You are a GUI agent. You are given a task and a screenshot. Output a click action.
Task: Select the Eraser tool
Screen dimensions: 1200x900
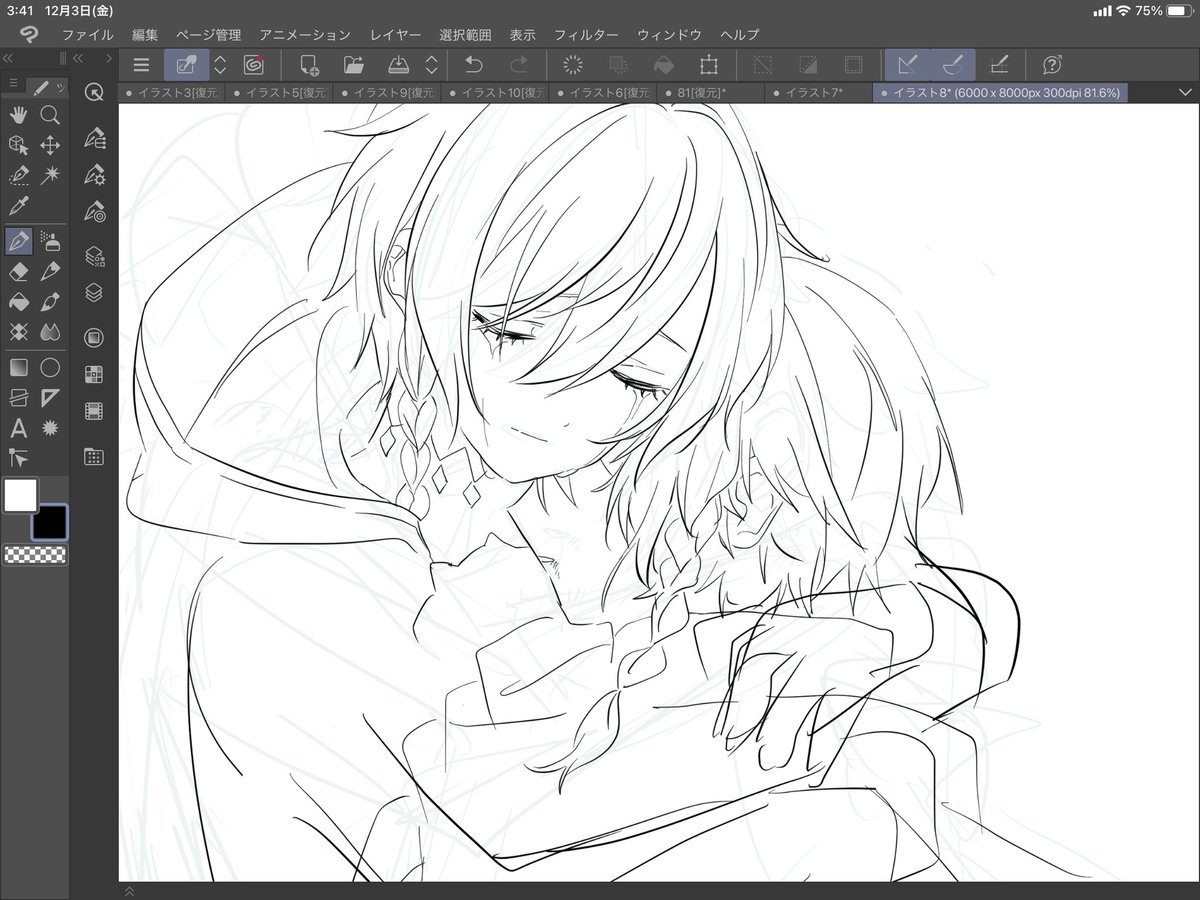coord(18,272)
